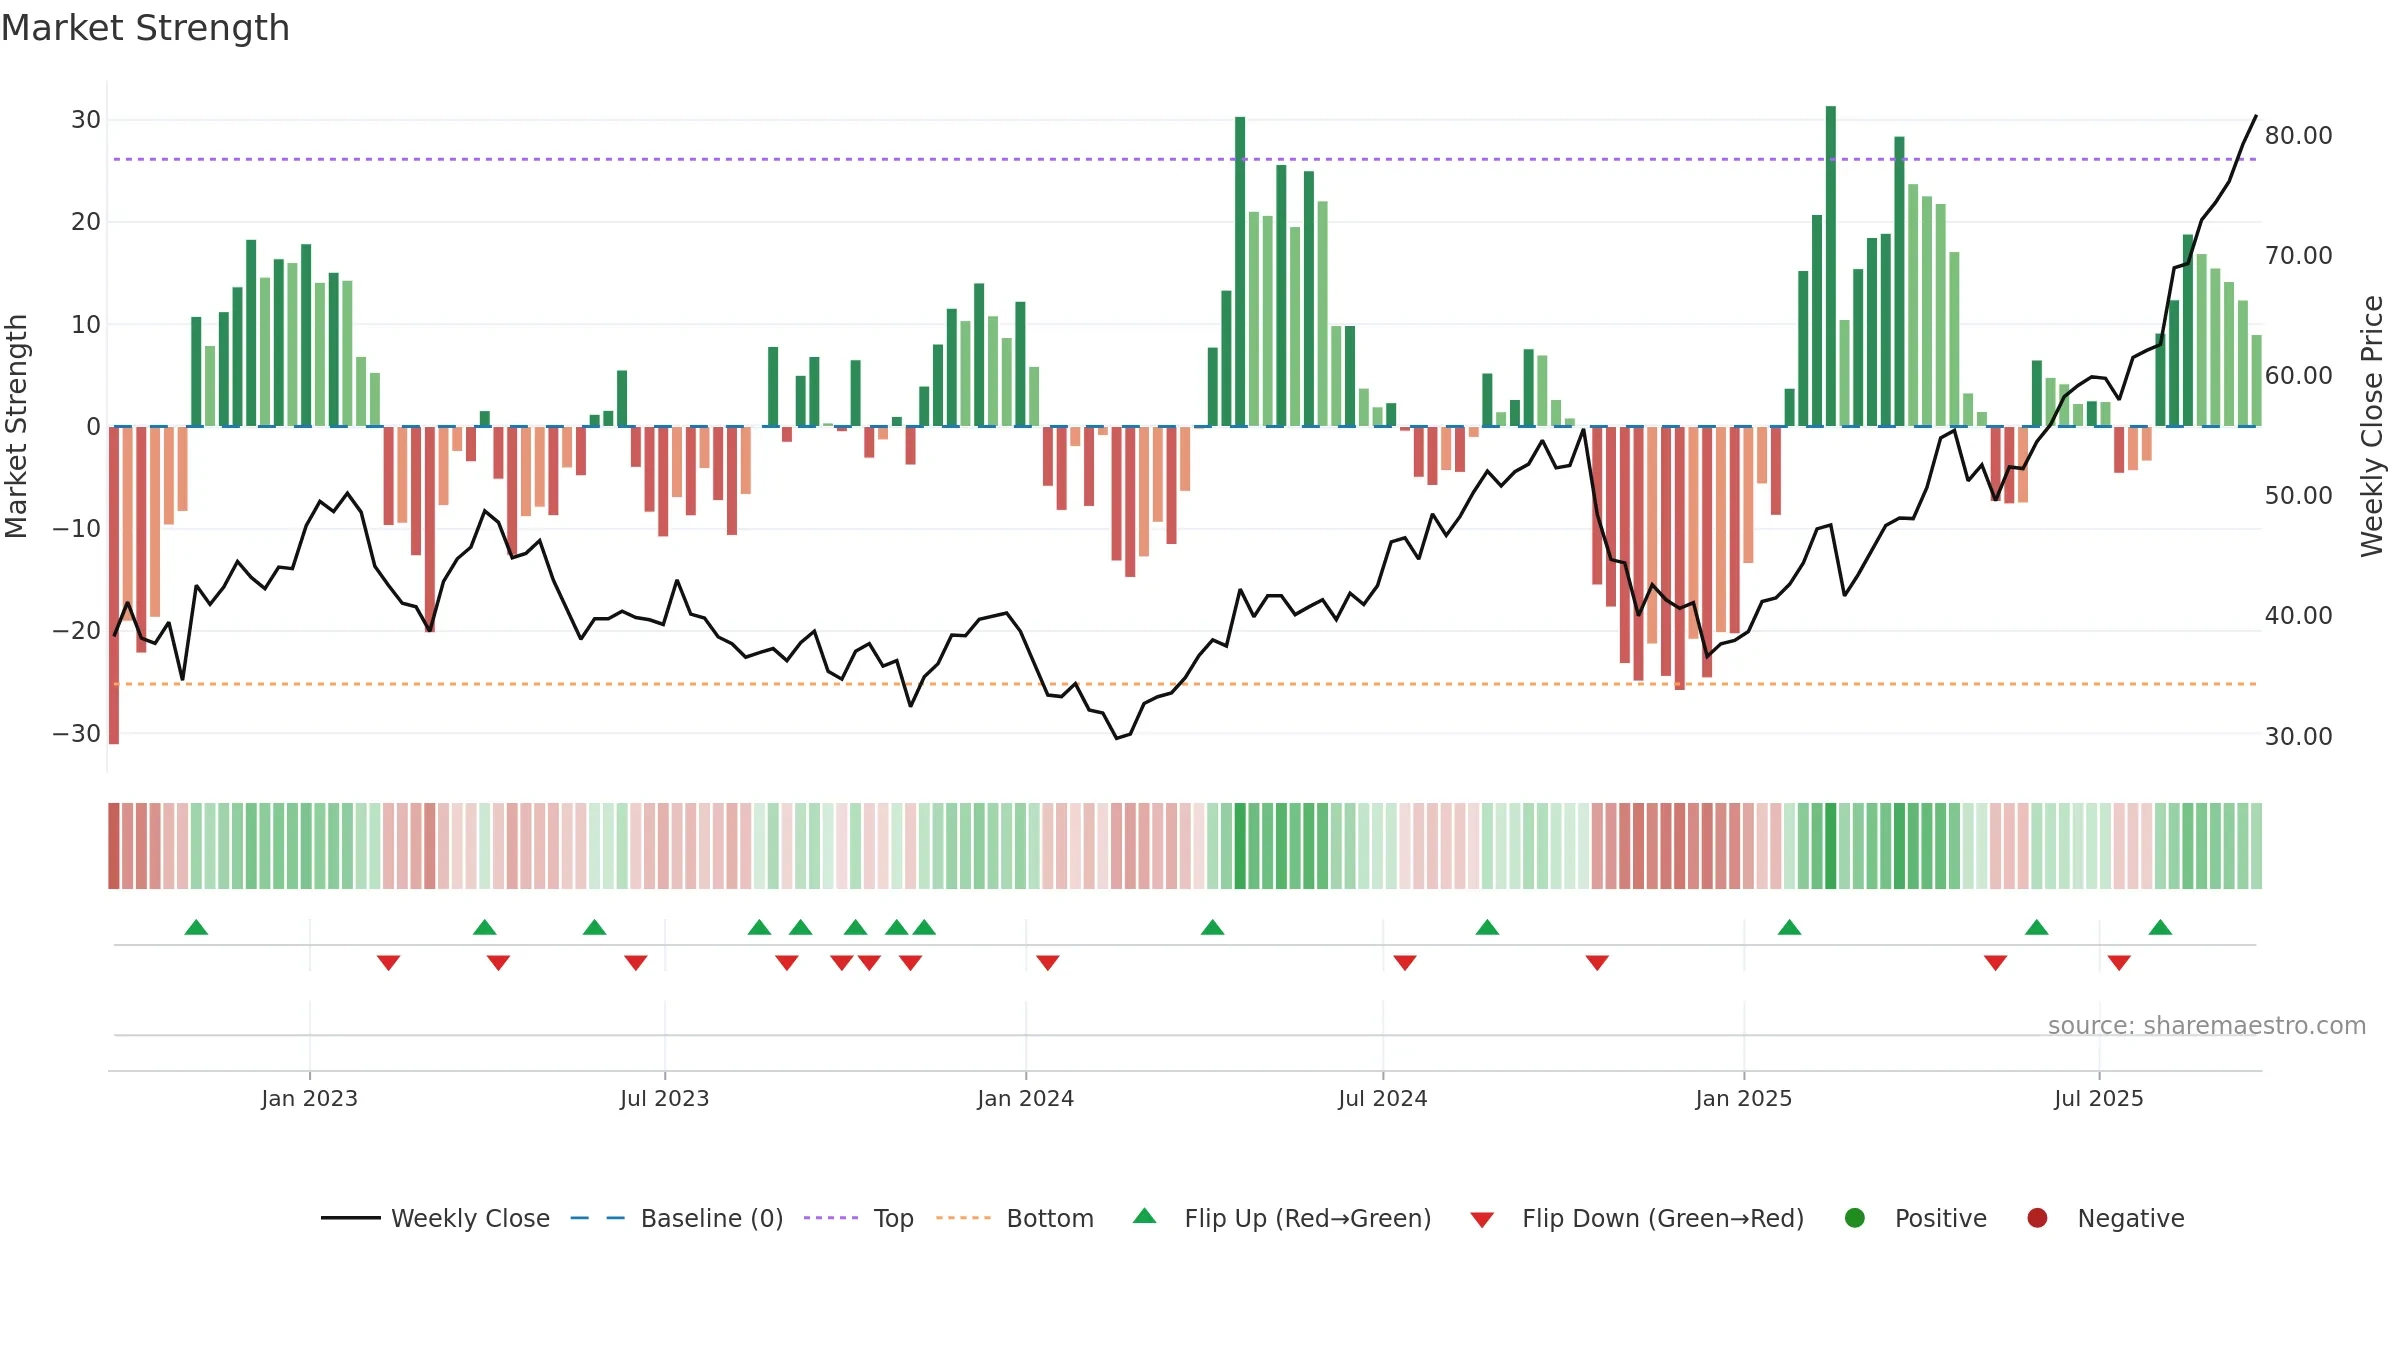Click the purple dotted Top sample in legend

click(831, 1218)
